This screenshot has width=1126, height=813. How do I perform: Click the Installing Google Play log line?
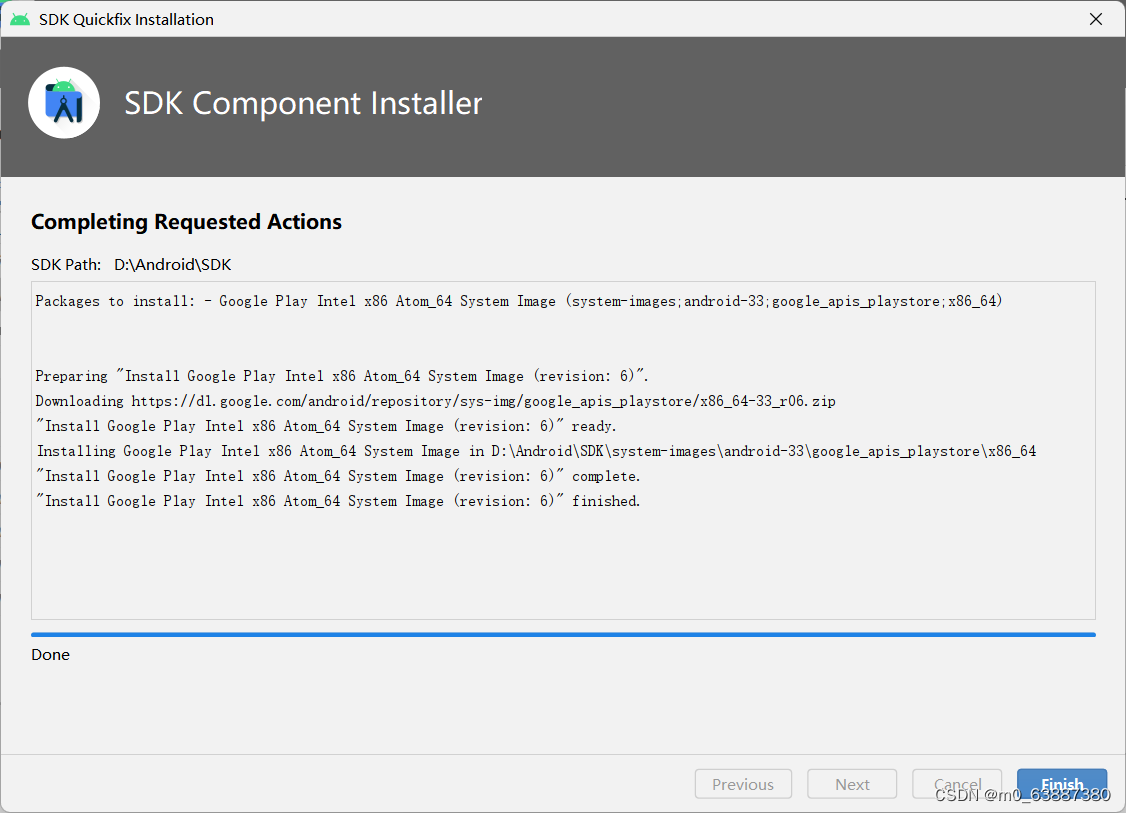pyautogui.click(x=536, y=451)
